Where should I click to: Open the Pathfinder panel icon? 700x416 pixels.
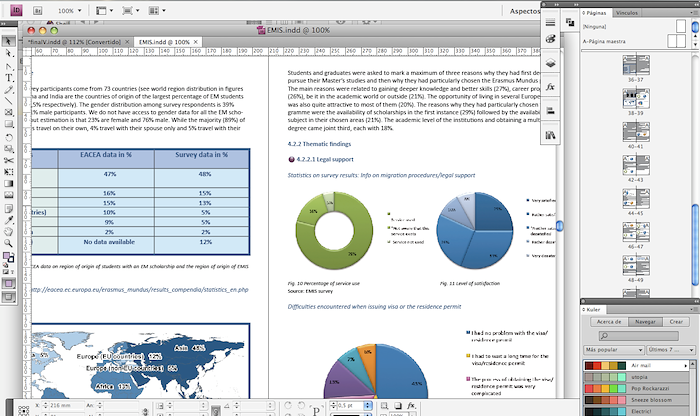click(x=570, y=22)
